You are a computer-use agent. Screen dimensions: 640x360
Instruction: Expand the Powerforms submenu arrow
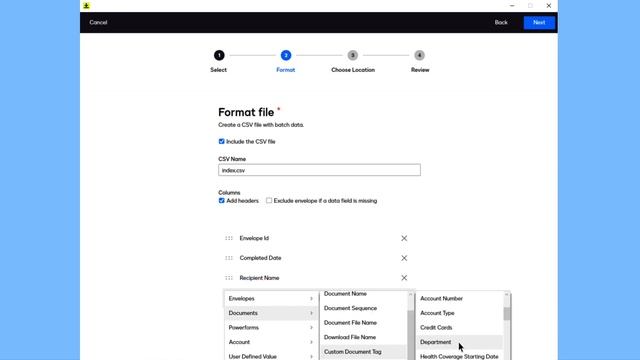point(311,328)
